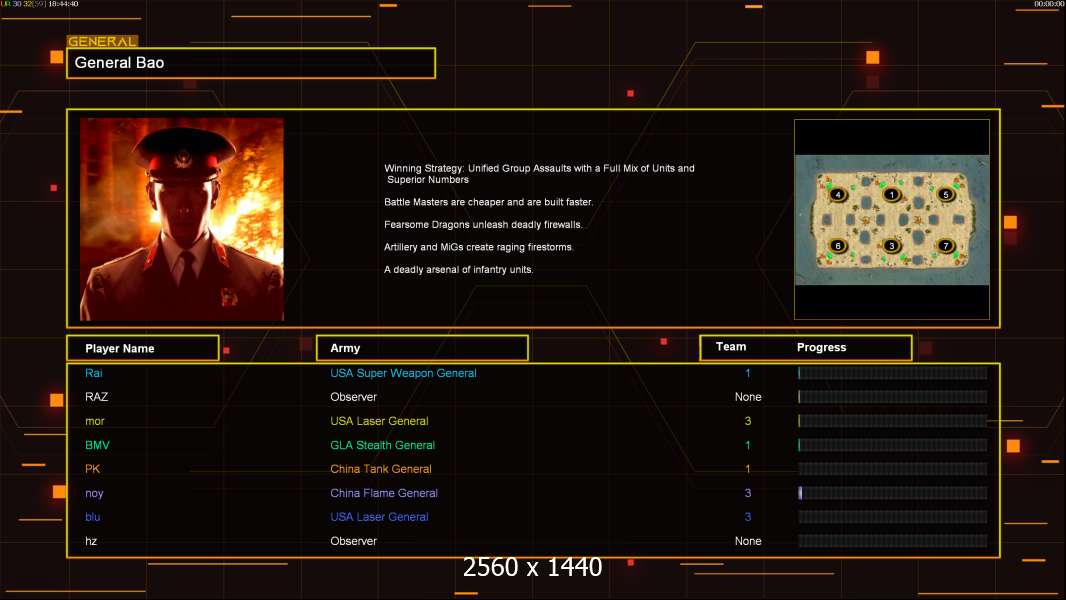Select player name Rai
The height and width of the screenshot is (600, 1066).
tap(94, 373)
